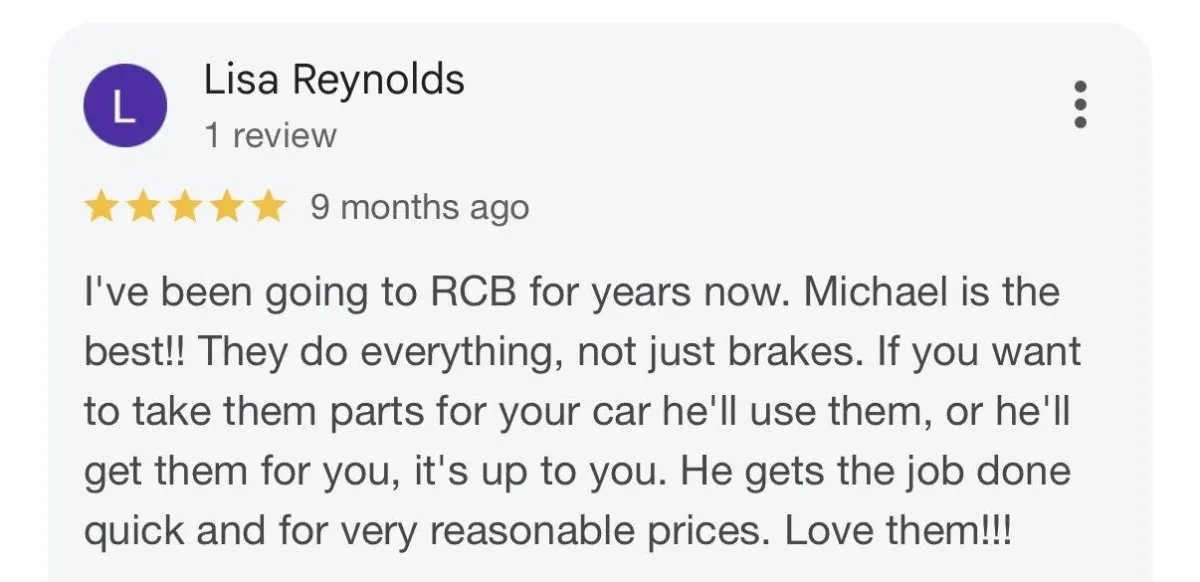The width and height of the screenshot is (1200, 582).
Task: Click the "9 months ago" timestamp
Action: [x=419, y=208]
